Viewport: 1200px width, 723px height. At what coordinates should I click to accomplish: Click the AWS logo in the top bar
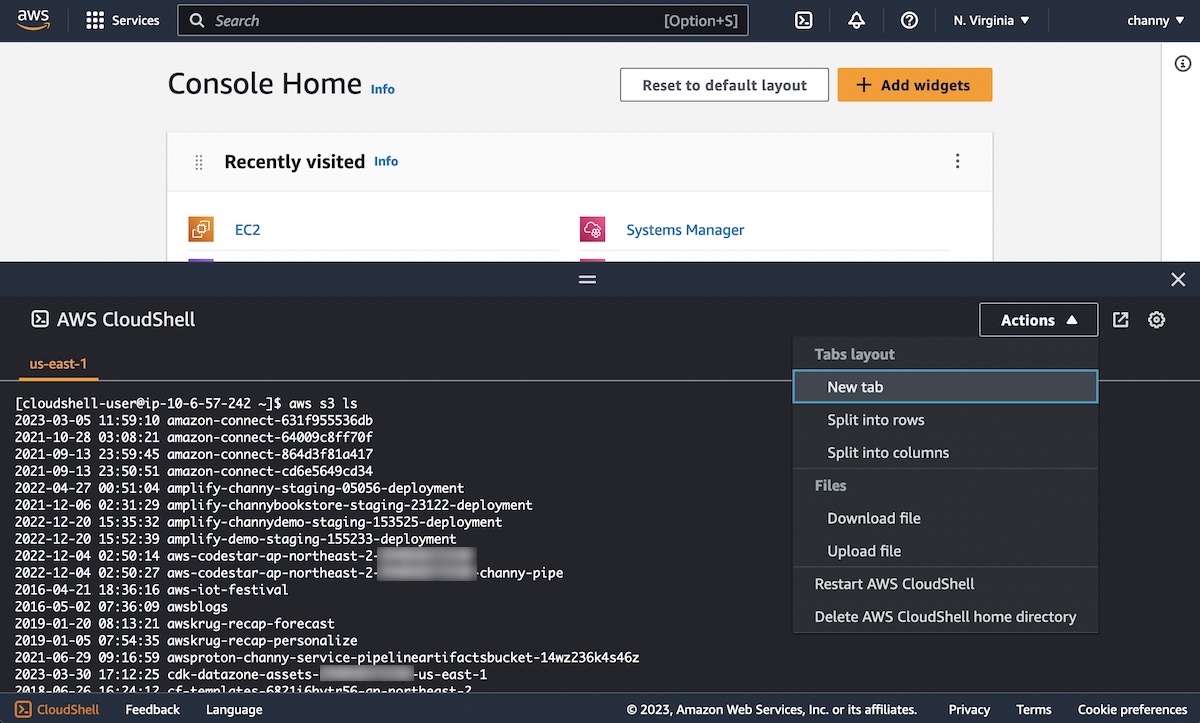click(x=33, y=20)
